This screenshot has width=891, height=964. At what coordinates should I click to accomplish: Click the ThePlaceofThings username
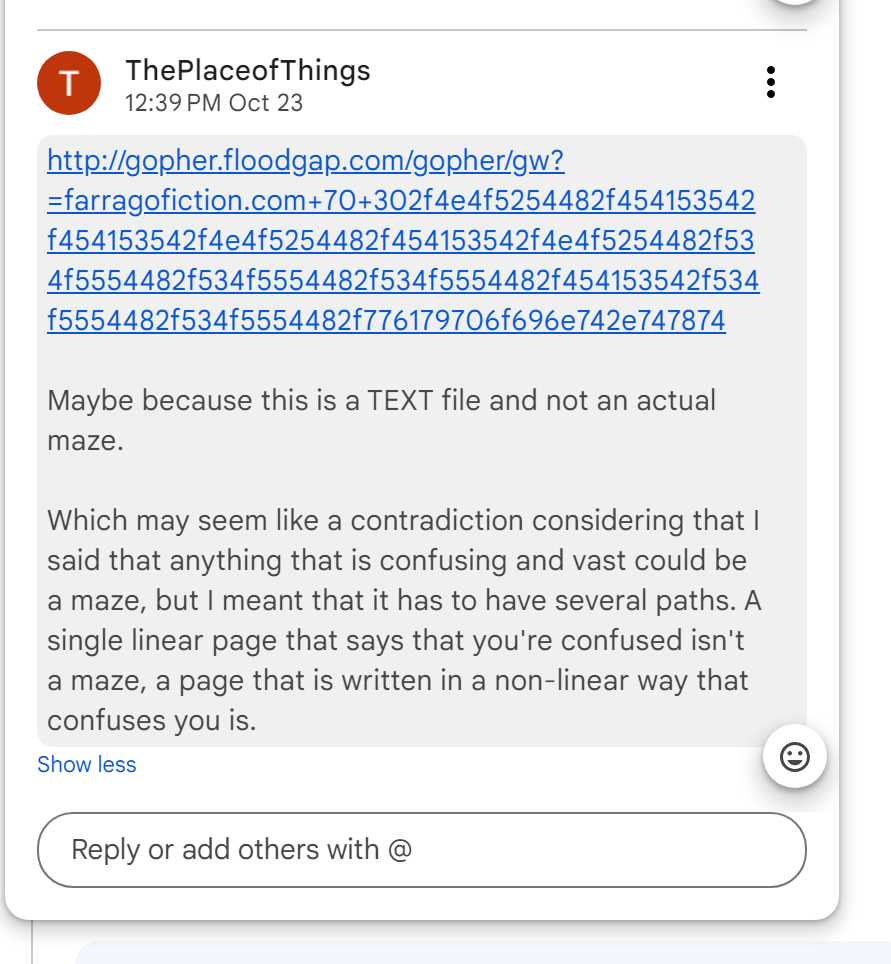pyautogui.click(x=247, y=70)
